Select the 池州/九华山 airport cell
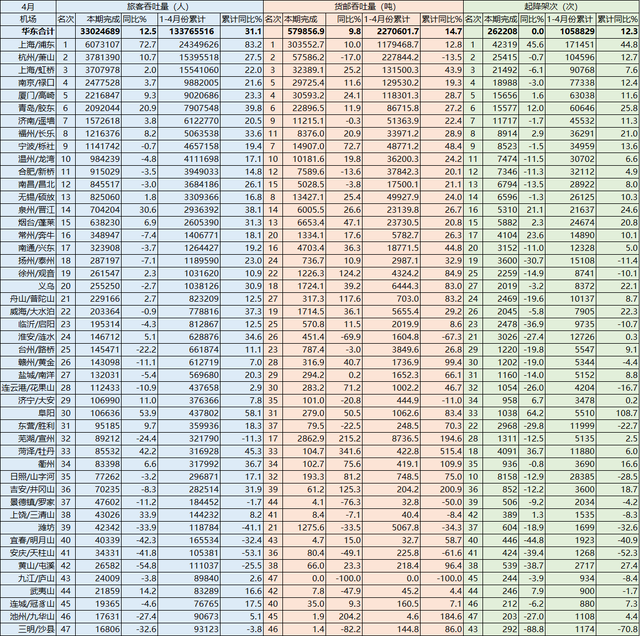The height and width of the screenshot is (636, 640). [x=28, y=616]
